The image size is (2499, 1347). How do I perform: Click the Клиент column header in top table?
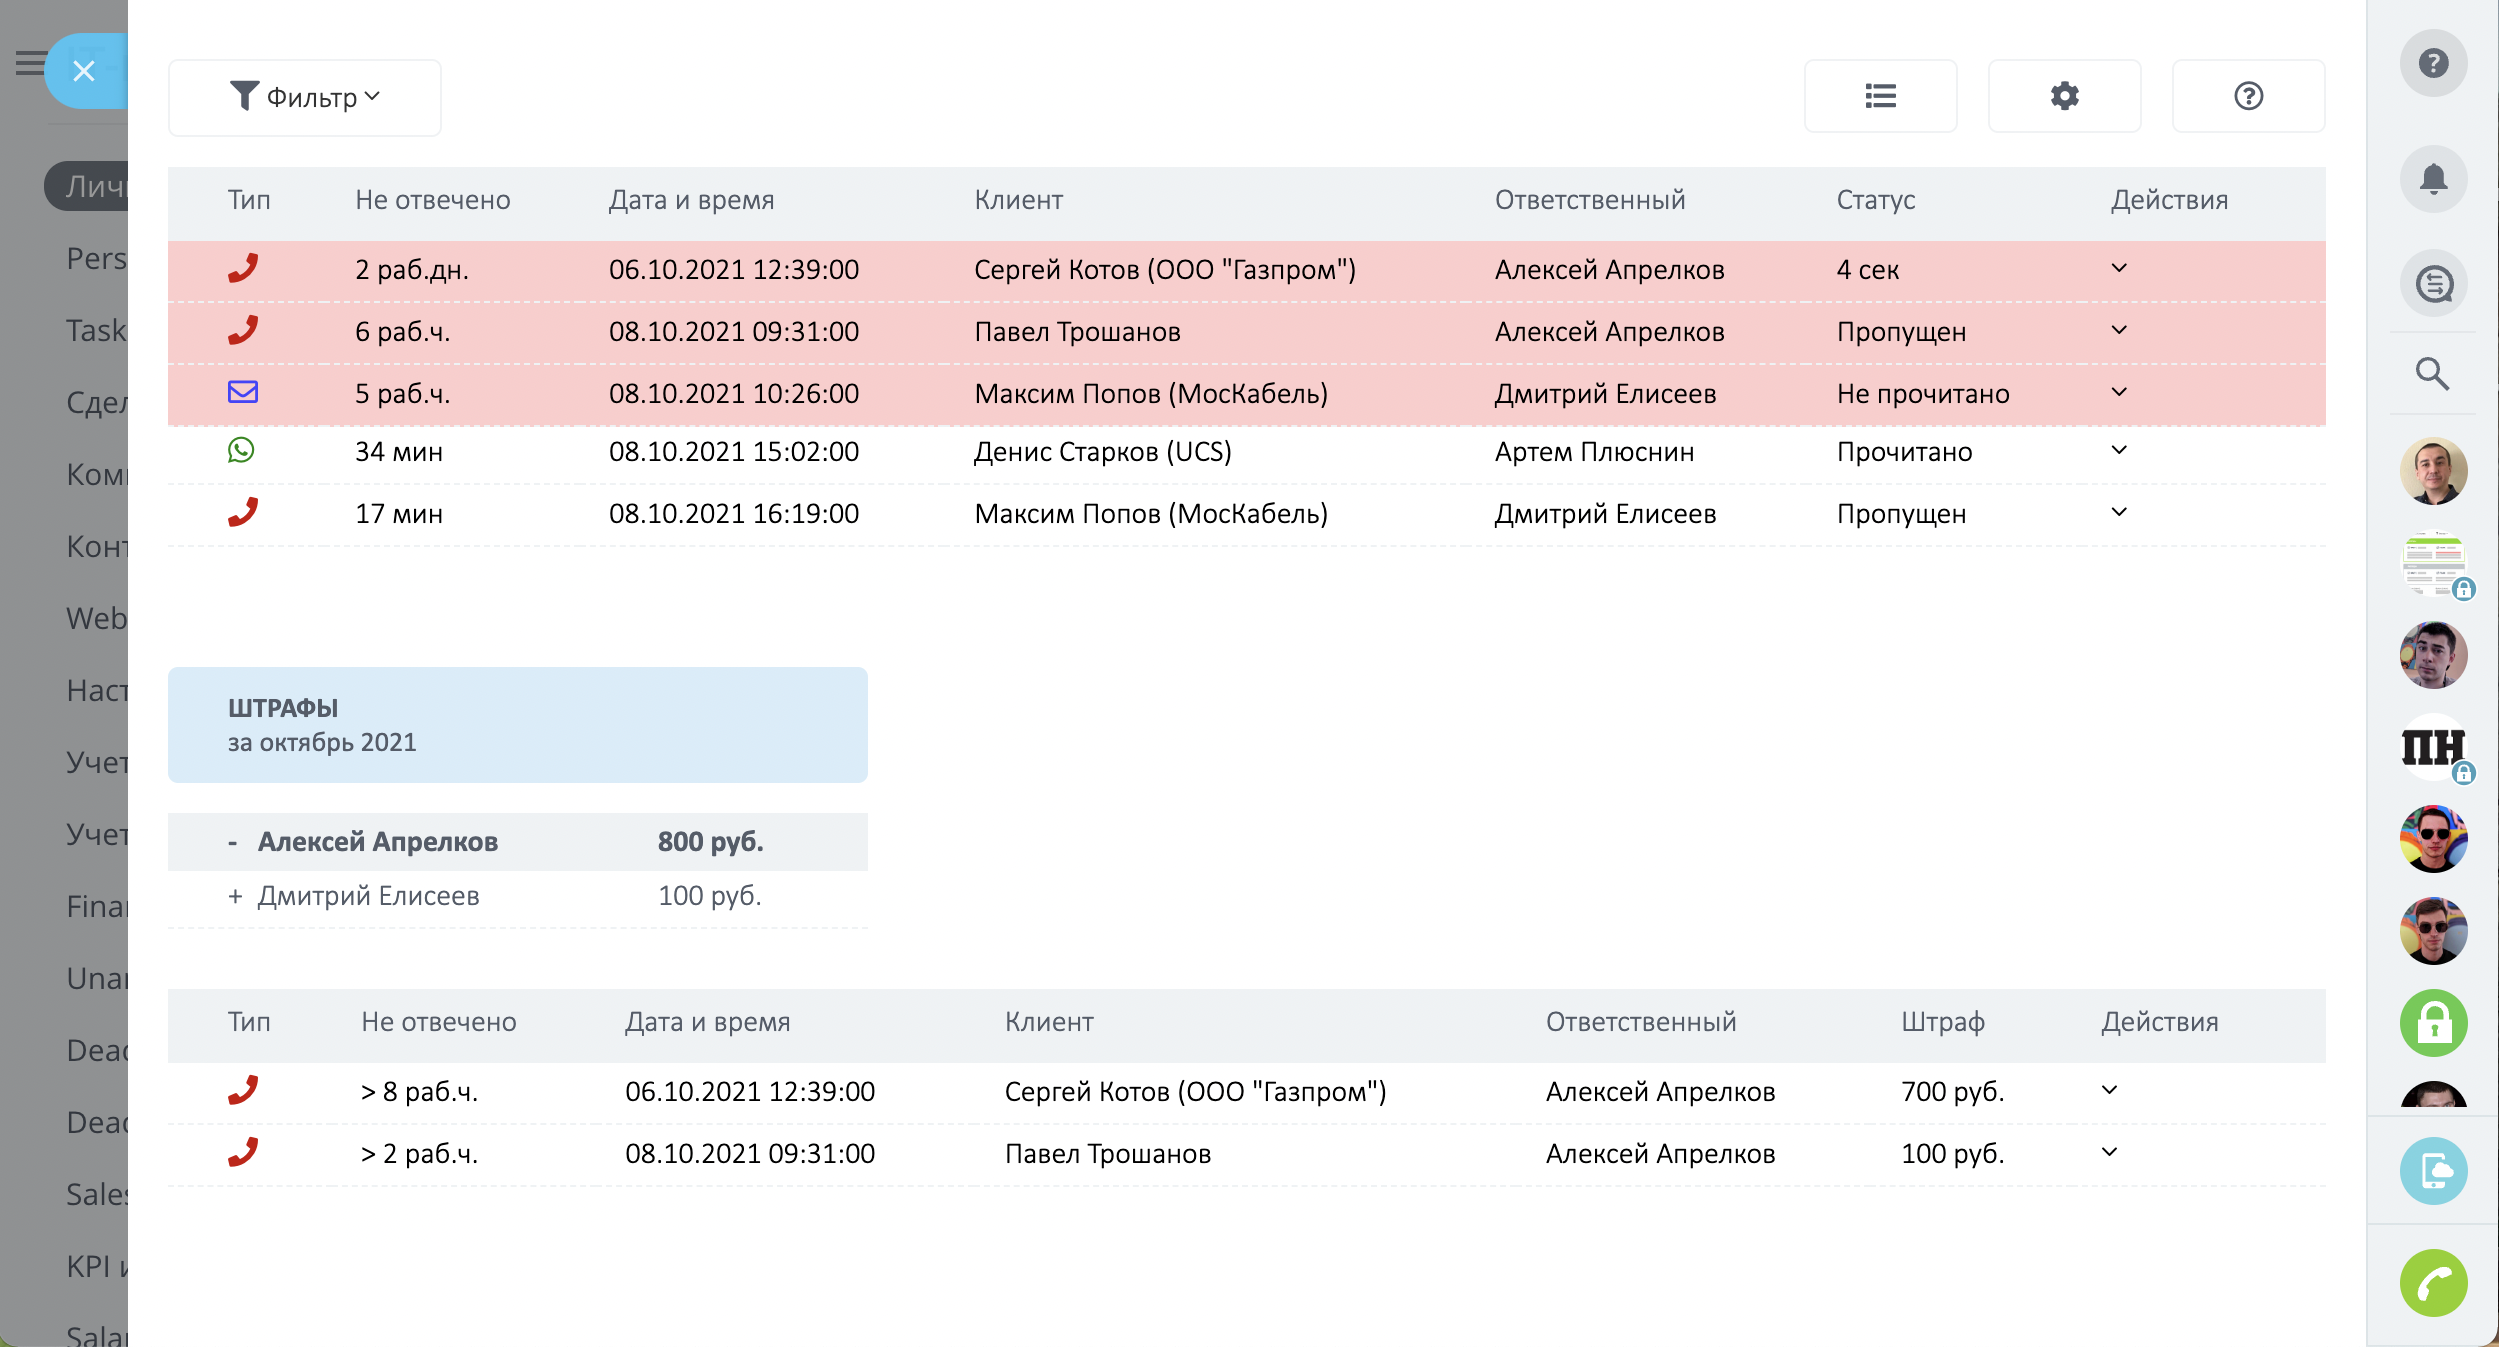click(x=1018, y=200)
